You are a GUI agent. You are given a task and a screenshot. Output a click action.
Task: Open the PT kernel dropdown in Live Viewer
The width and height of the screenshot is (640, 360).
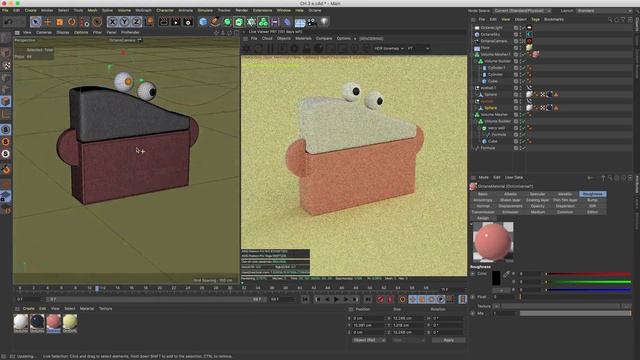pos(418,49)
